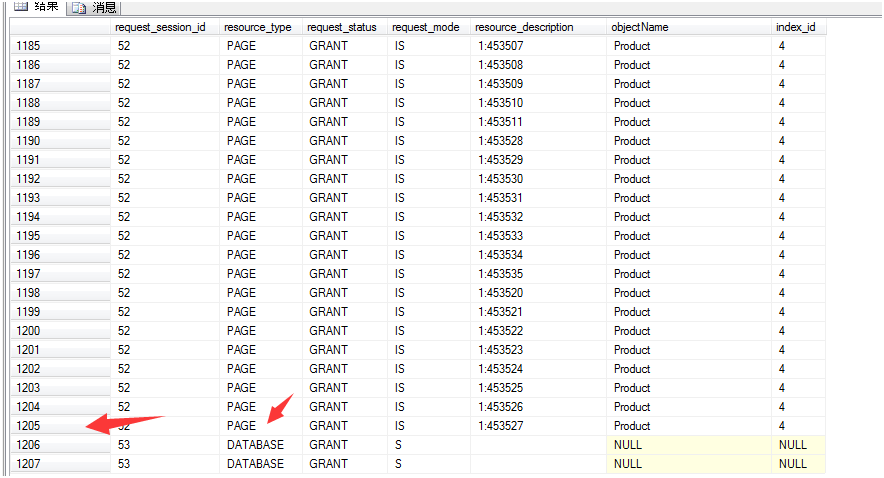The image size is (884, 478).
Task: Click resource description cell 1:453534
Action: tap(538, 255)
